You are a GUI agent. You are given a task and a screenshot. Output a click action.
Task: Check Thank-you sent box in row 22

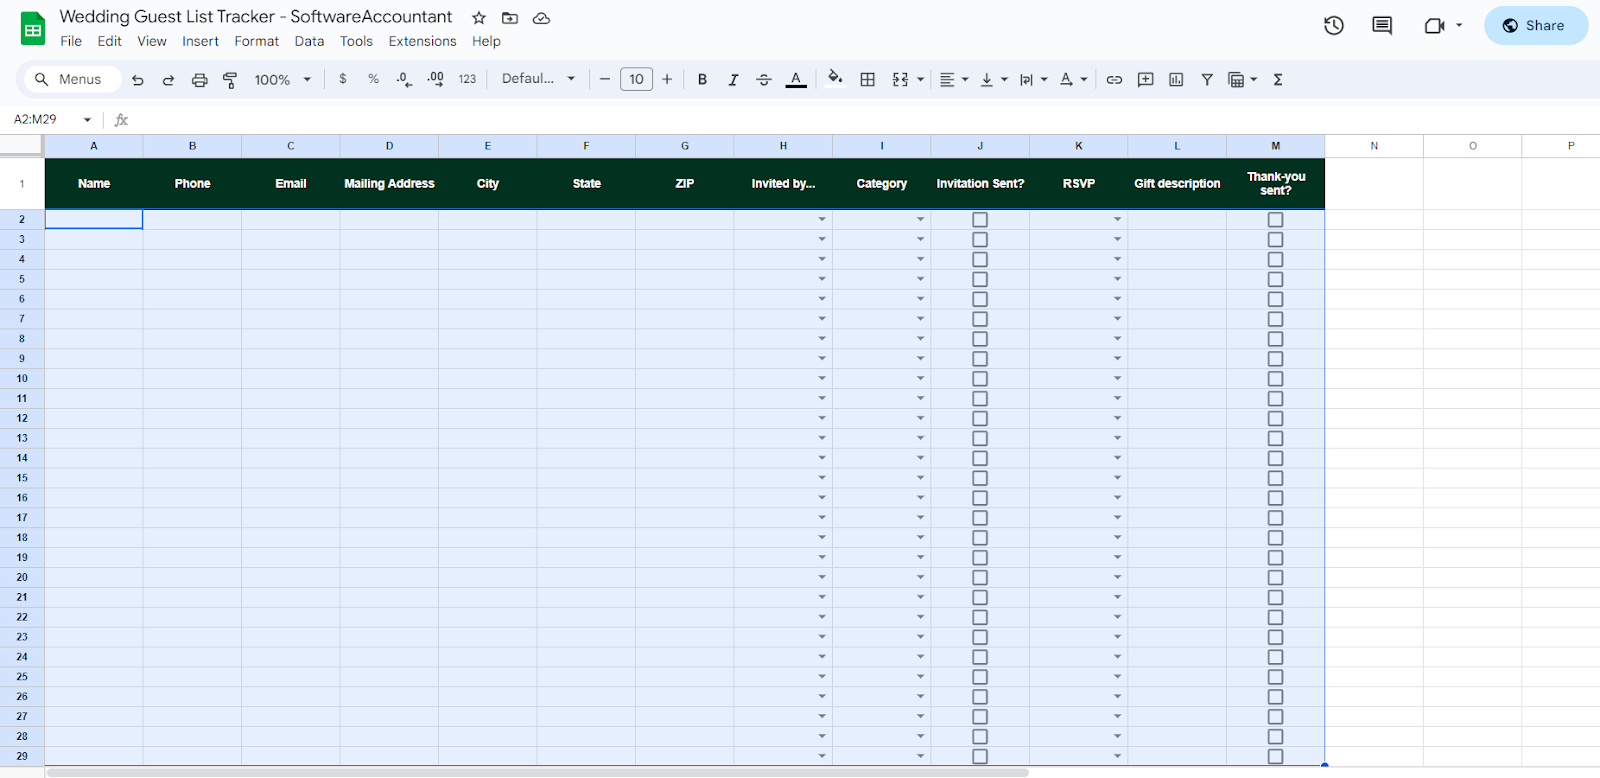(1275, 617)
